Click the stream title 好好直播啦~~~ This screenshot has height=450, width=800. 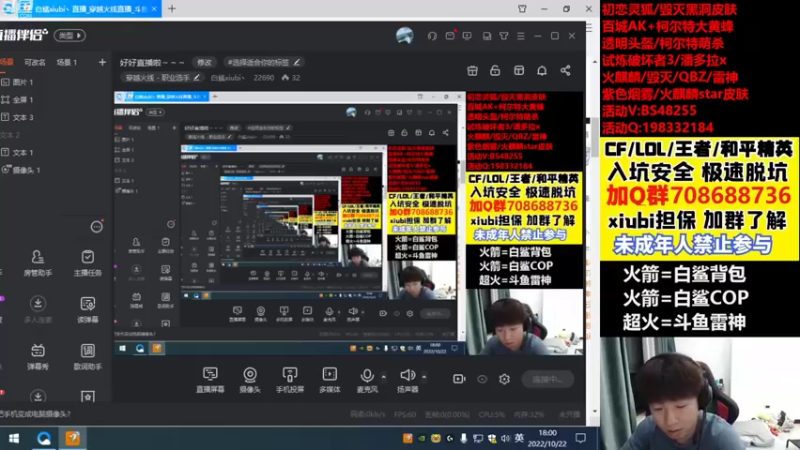[x=152, y=63]
